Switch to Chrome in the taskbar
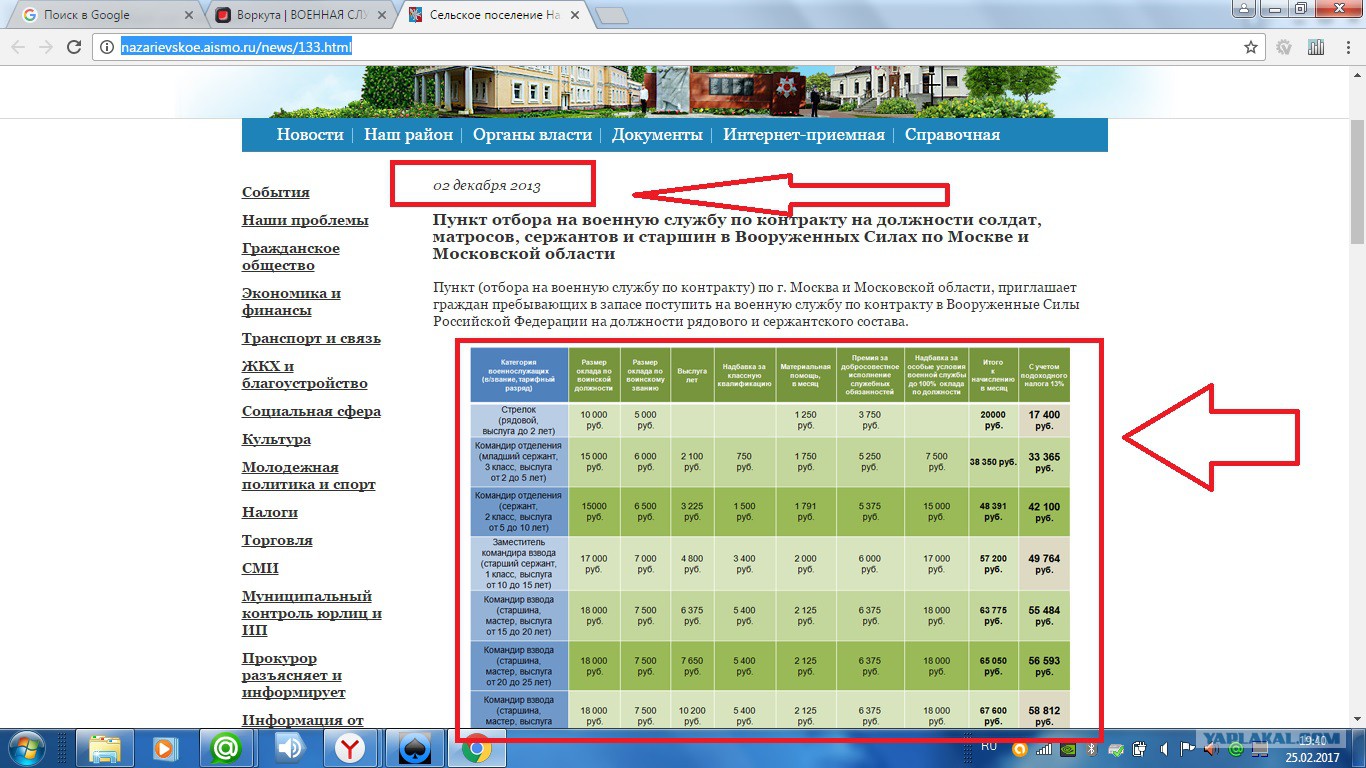This screenshot has width=1366, height=768. click(476, 748)
